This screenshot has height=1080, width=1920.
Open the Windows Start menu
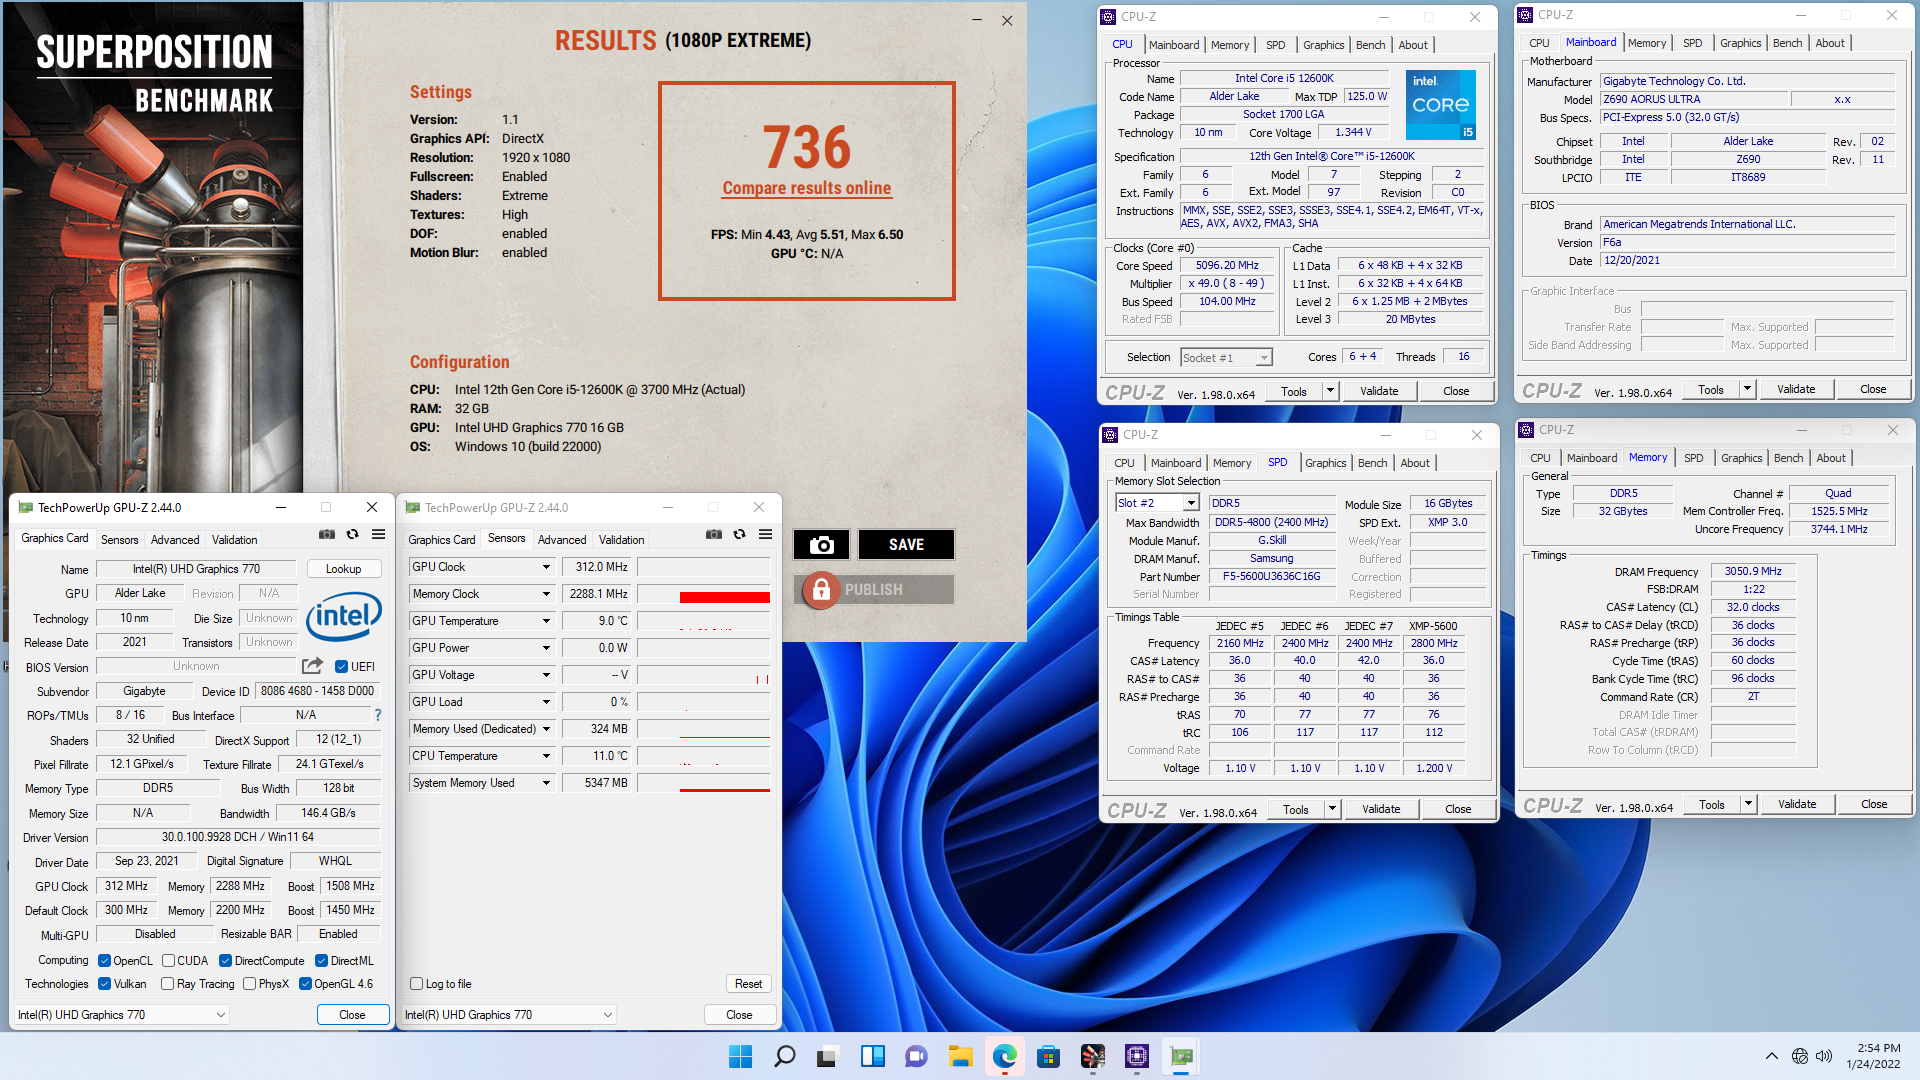740,1056
